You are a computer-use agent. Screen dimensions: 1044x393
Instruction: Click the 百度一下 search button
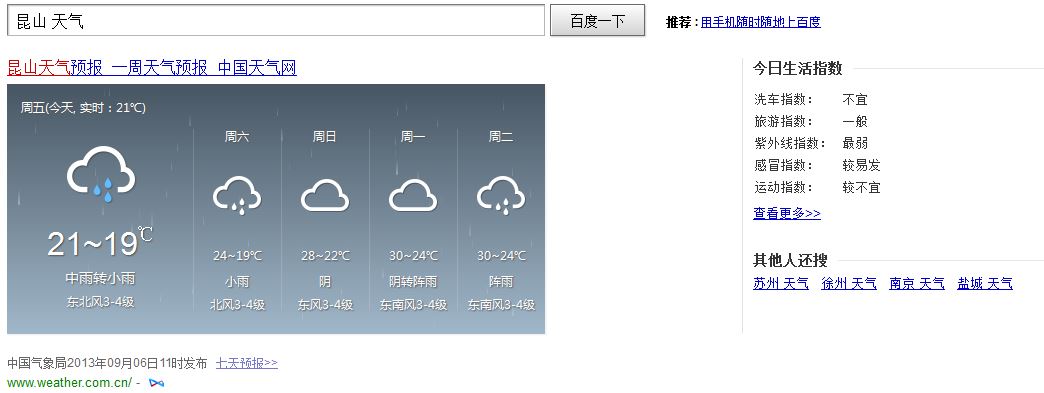click(x=597, y=21)
